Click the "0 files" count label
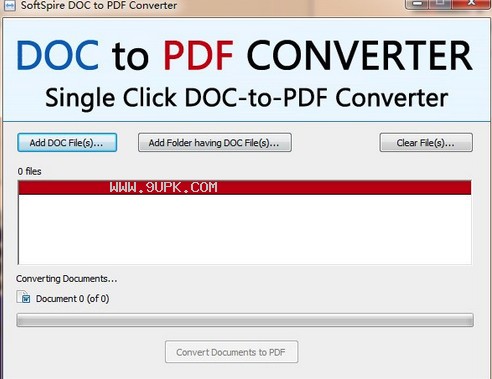 30,171
